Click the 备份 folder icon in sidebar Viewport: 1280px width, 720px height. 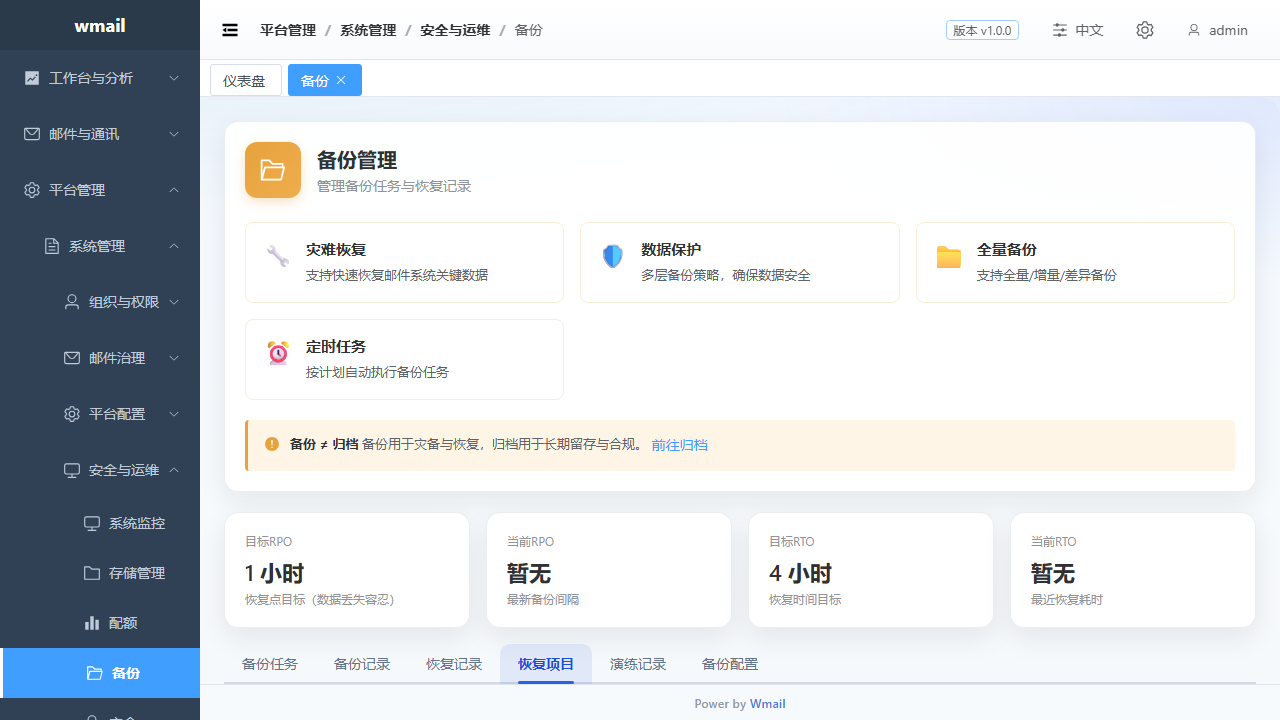95,673
